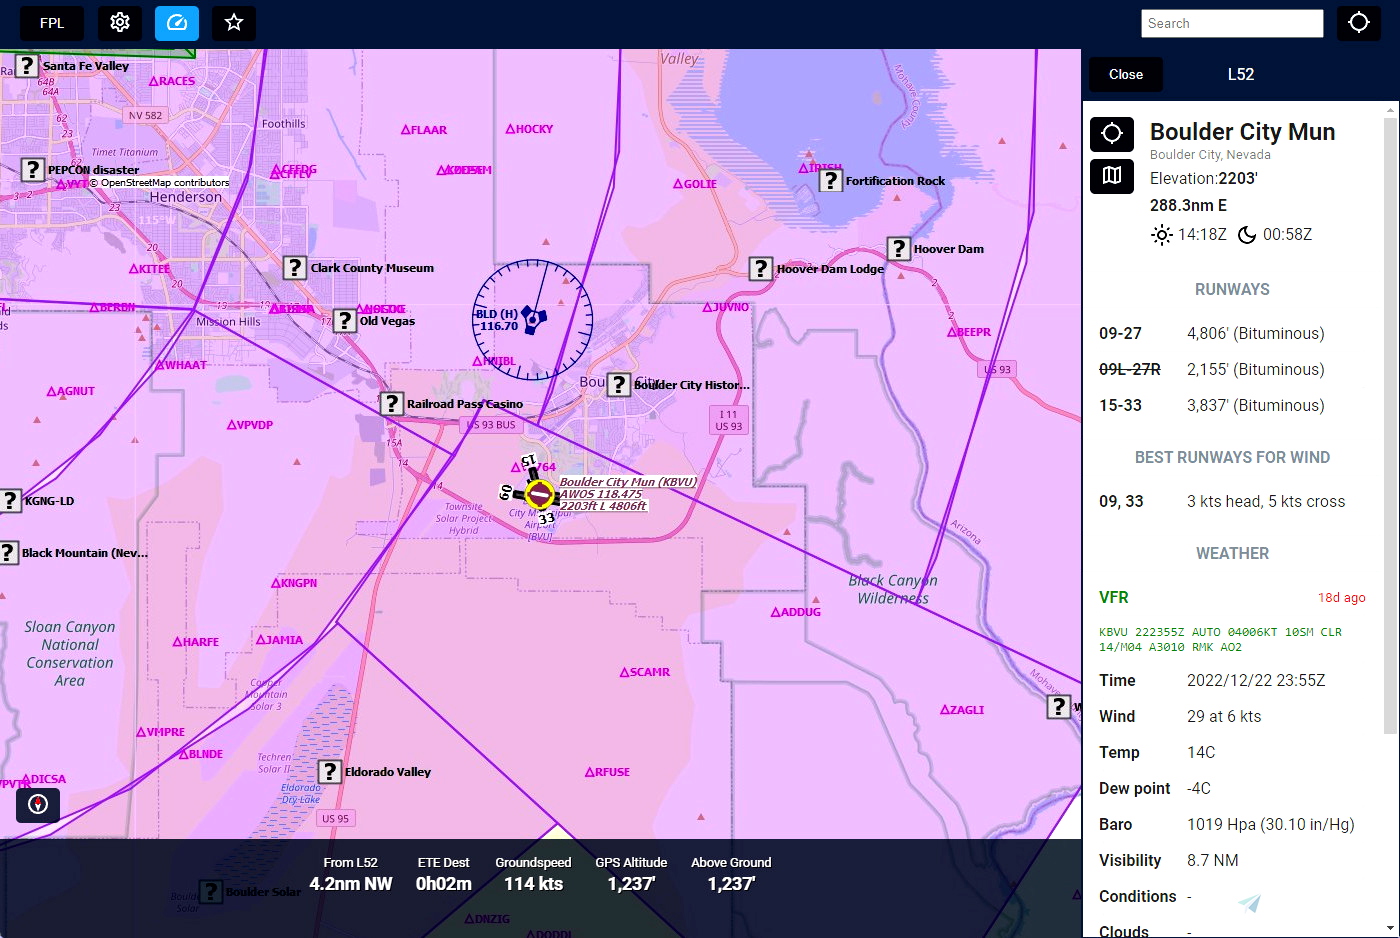Click the KBVU METAR text
The height and width of the screenshot is (938, 1400).
click(x=1220, y=639)
